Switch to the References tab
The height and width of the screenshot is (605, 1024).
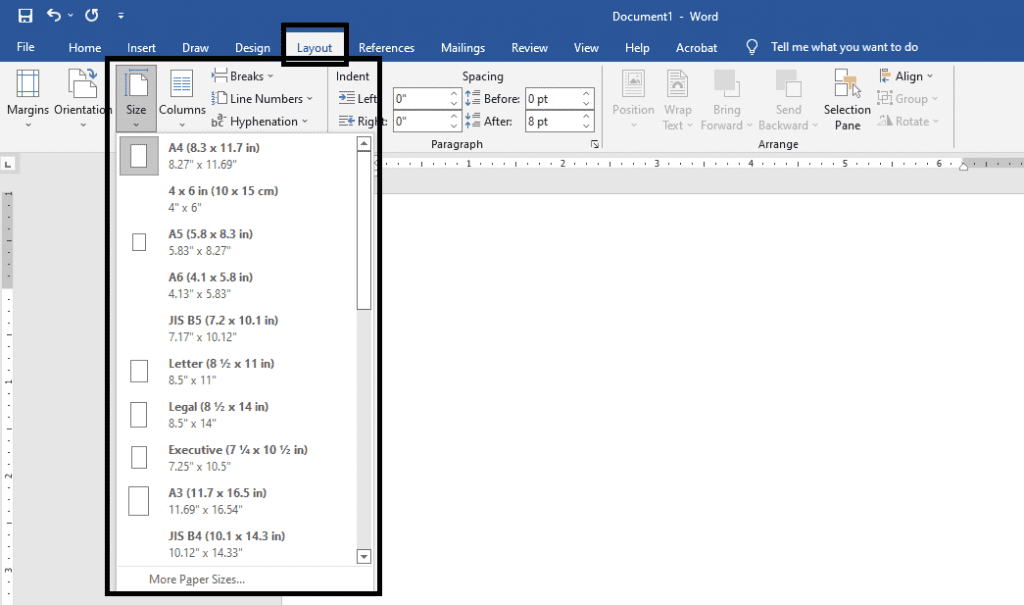pos(386,48)
